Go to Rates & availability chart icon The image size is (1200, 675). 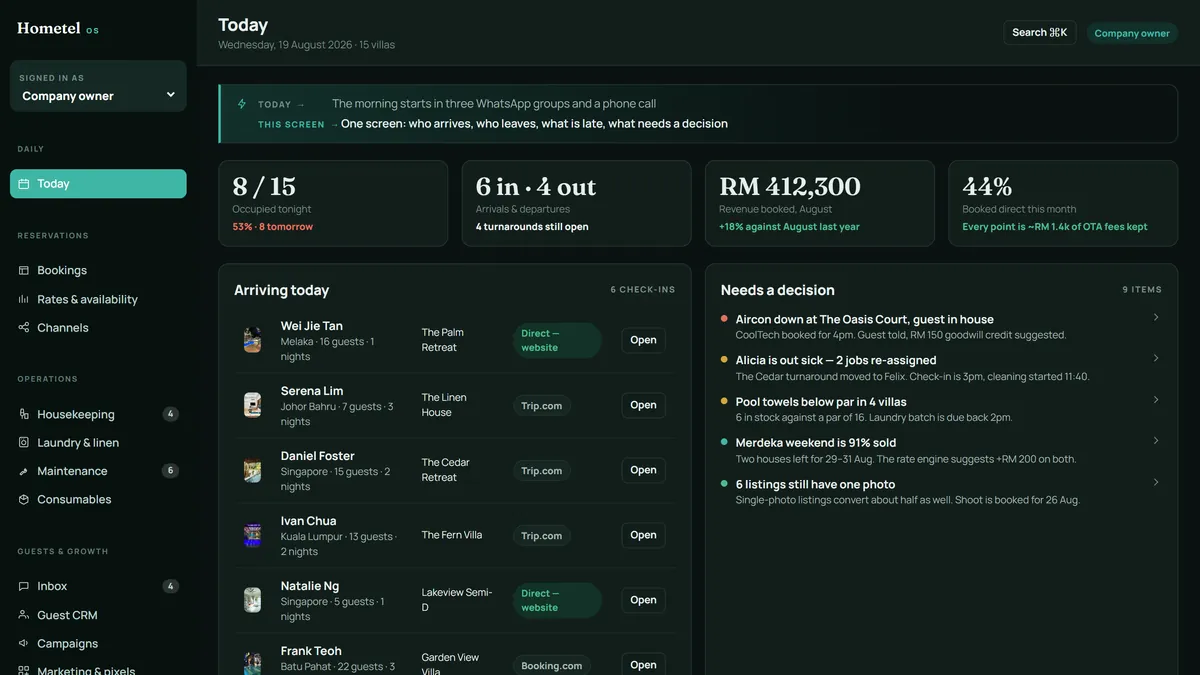coord(24,299)
